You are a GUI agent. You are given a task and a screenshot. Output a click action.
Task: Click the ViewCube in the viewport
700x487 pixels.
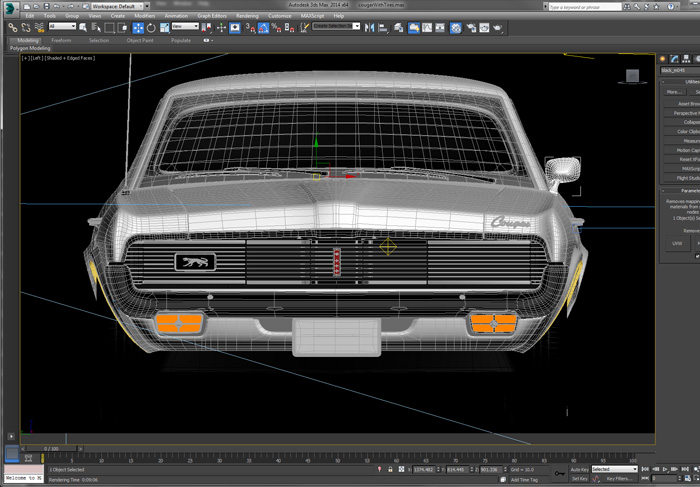[x=632, y=76]
